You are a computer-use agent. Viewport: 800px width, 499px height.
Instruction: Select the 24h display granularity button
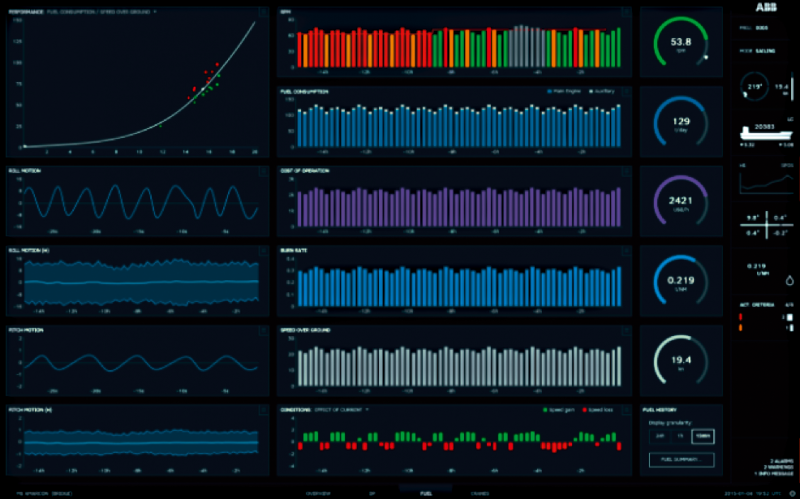click(x=659, y=437)
